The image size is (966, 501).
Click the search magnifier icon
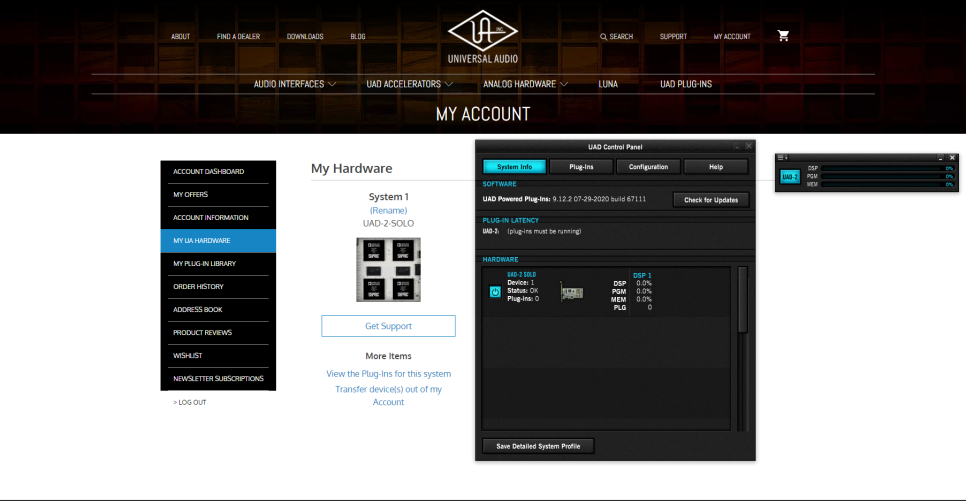tap(604, 37)
